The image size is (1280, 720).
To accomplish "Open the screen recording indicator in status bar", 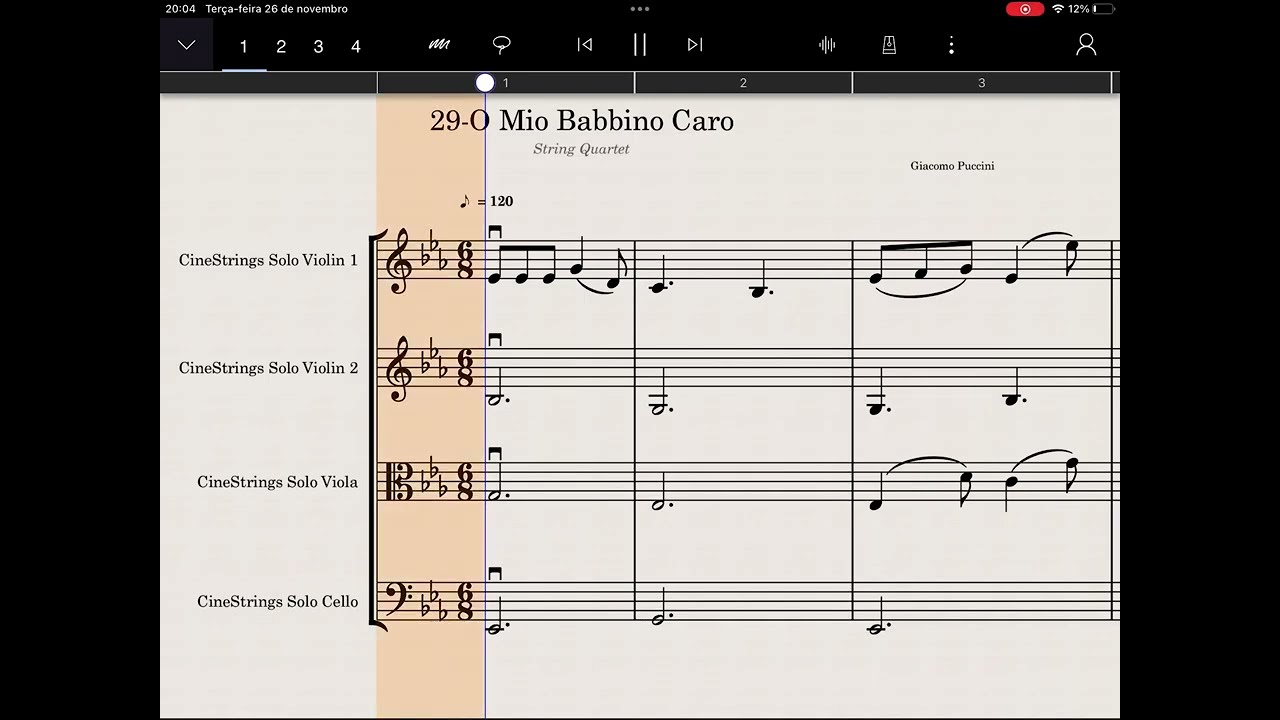I will (1025, 9).
